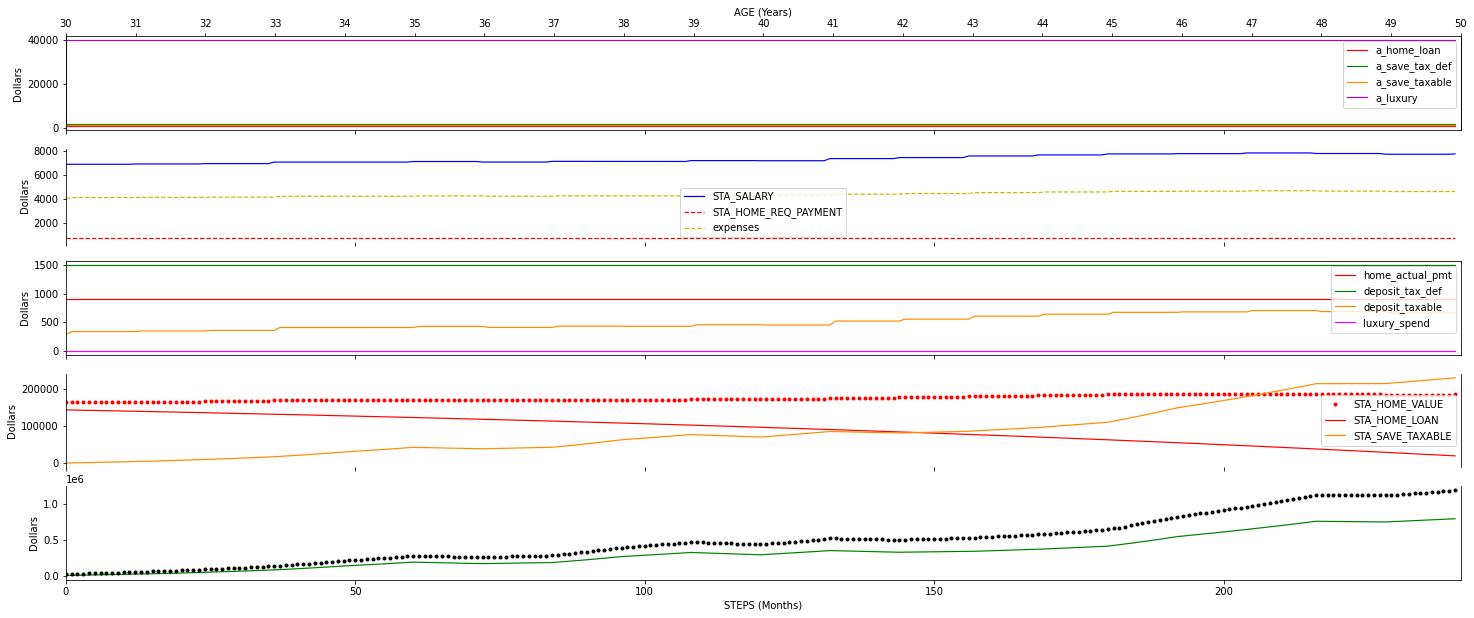
Task: Click the 1500 y-axis tick label
Action: click(x=46, y=265)
